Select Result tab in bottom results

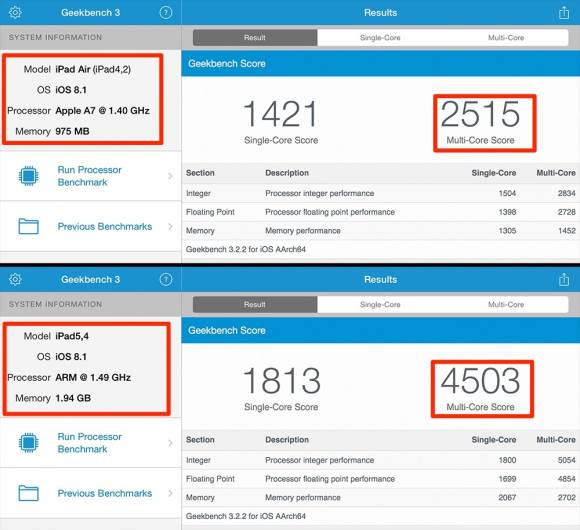pyautogui.click(x=255, y=304)
